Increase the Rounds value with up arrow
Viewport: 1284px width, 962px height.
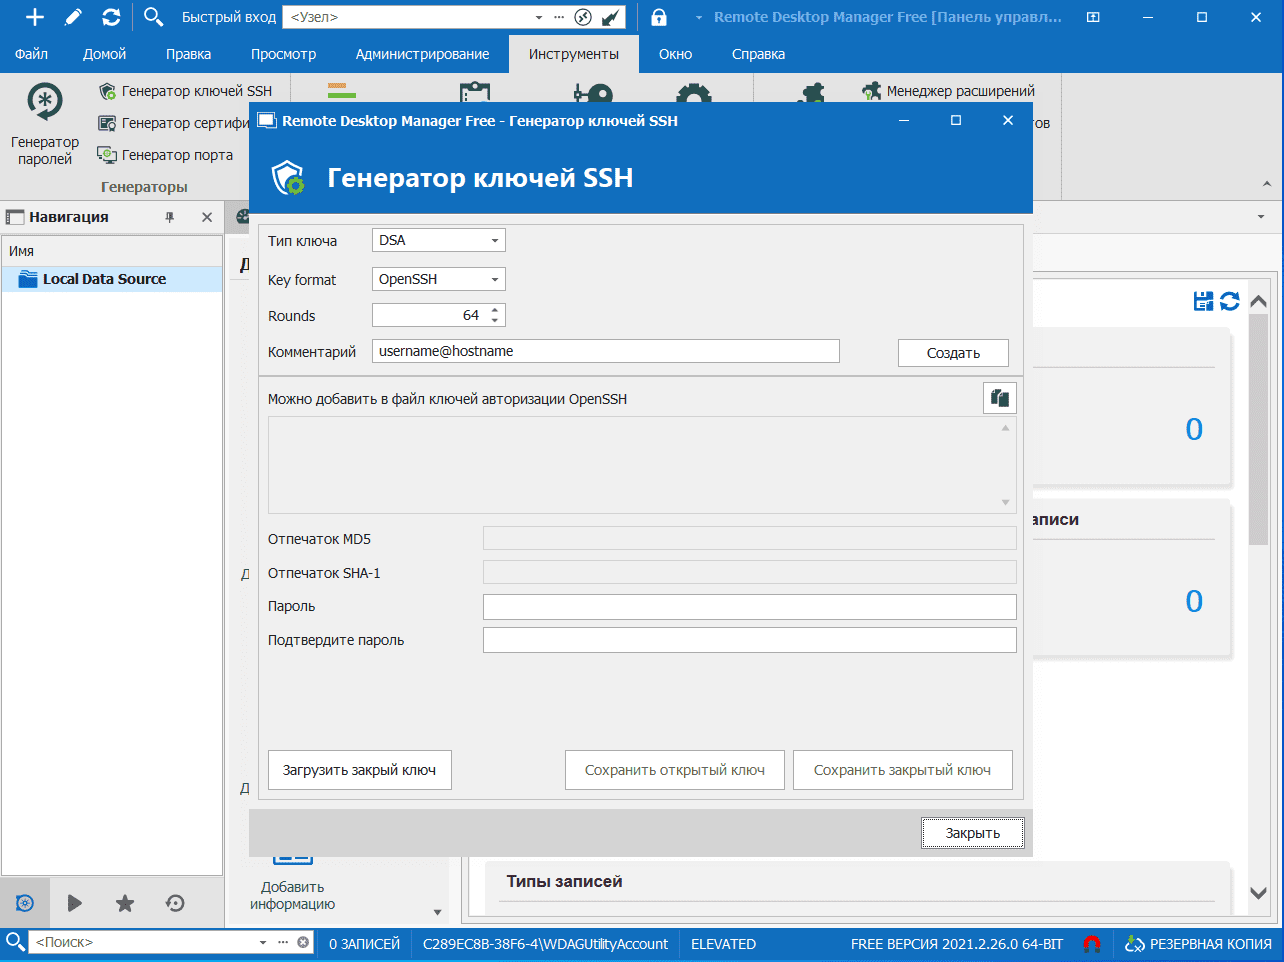[x=495, y=310]
